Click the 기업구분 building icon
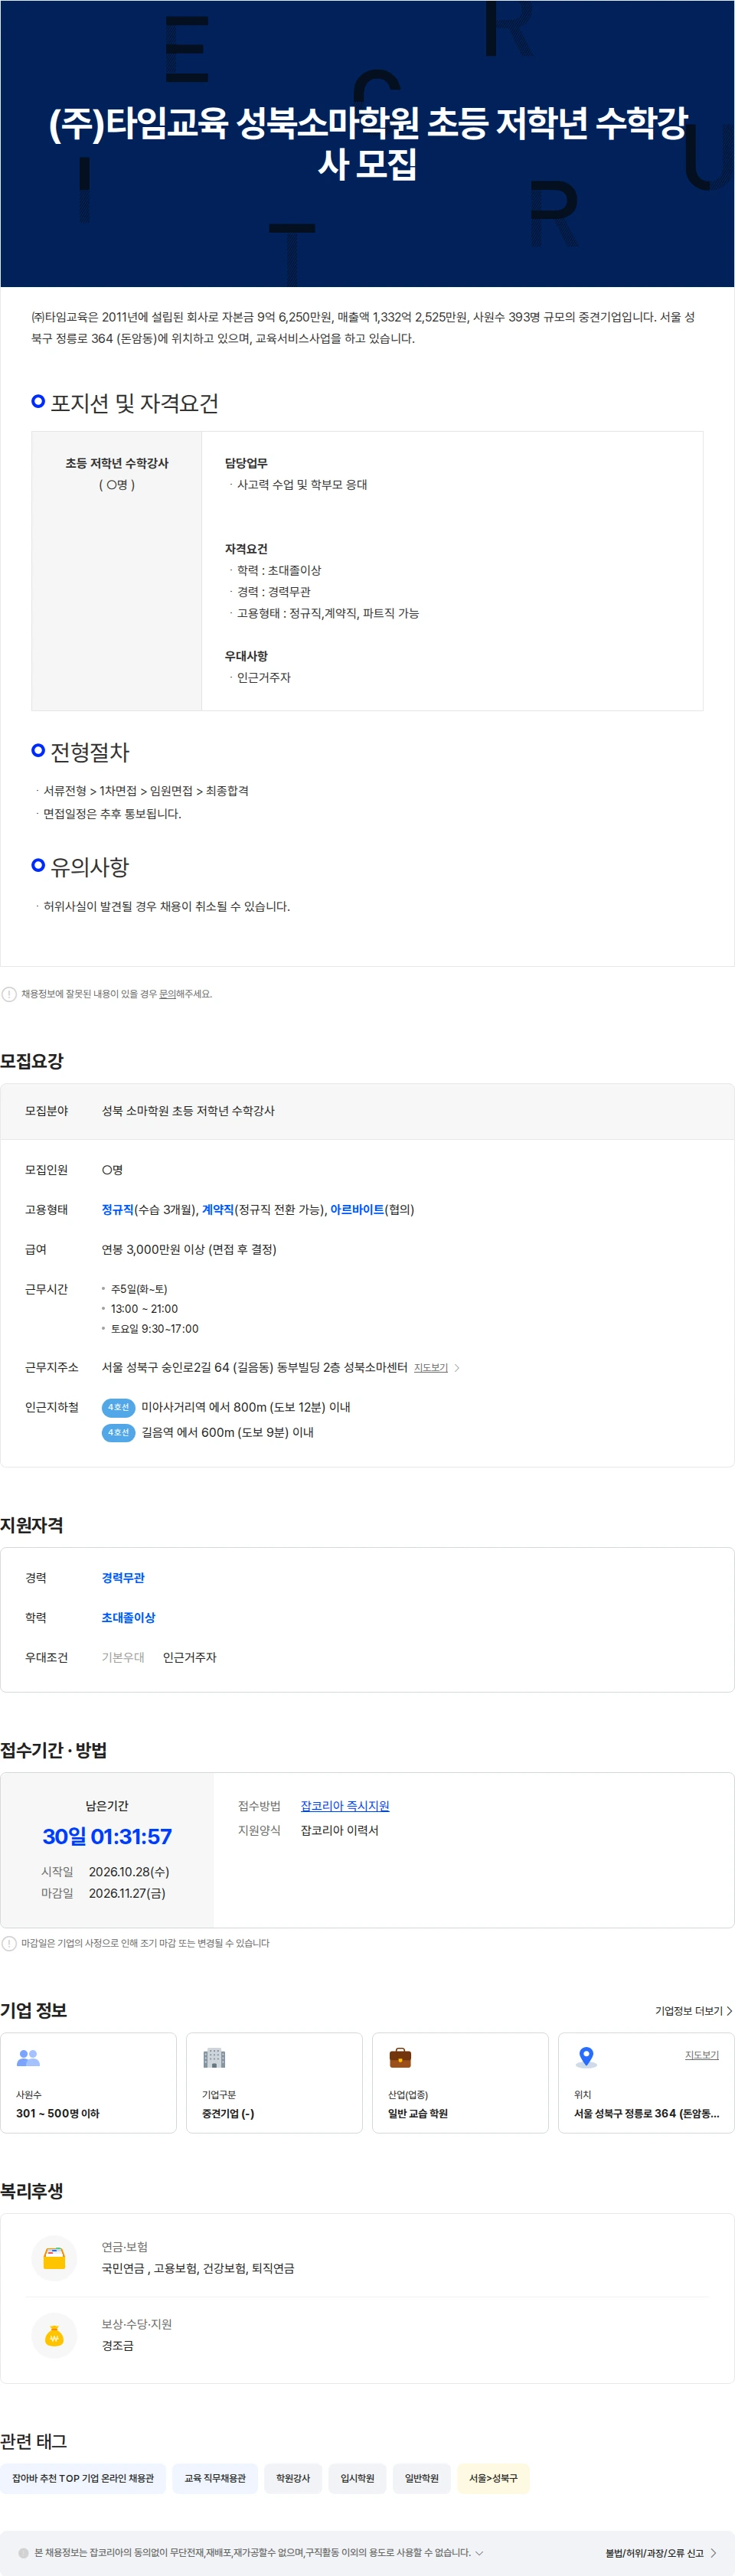Screen dimensions: 735x2576 [x=214, y=2057]
